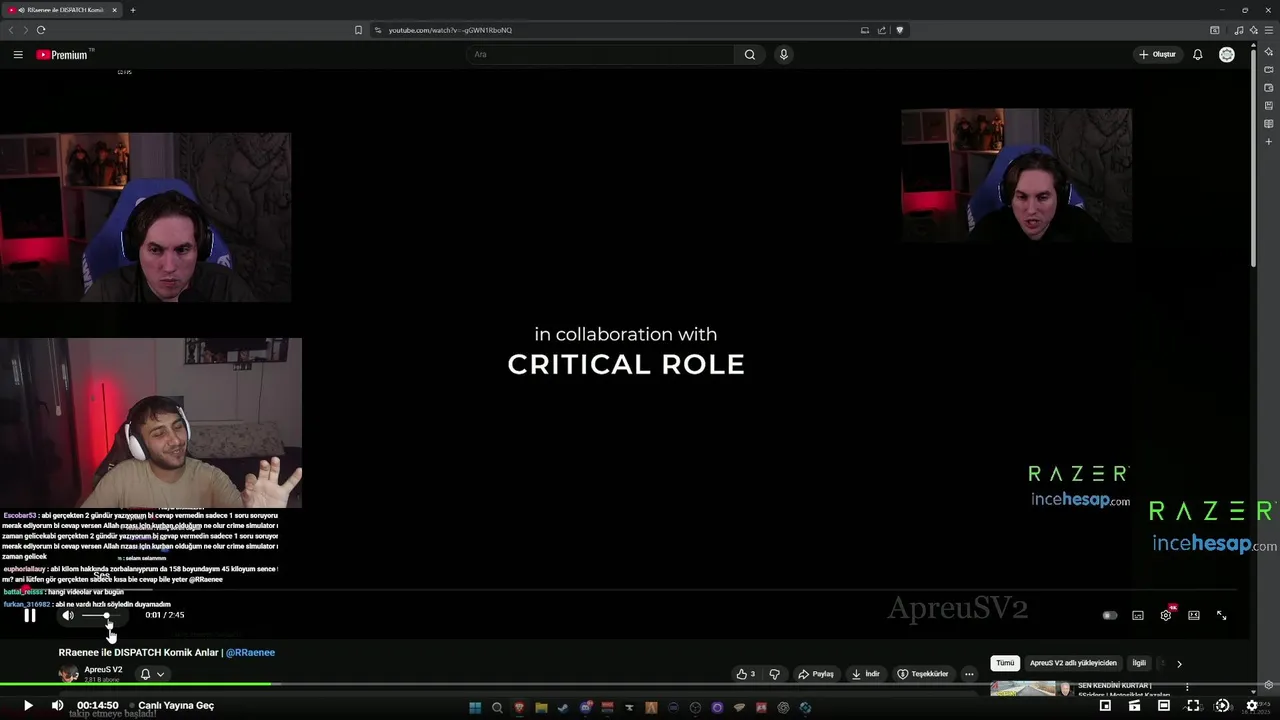Screen dimensions: 1280x720
Task: Switch the player to theater mode
Action: click(1194, 616)
